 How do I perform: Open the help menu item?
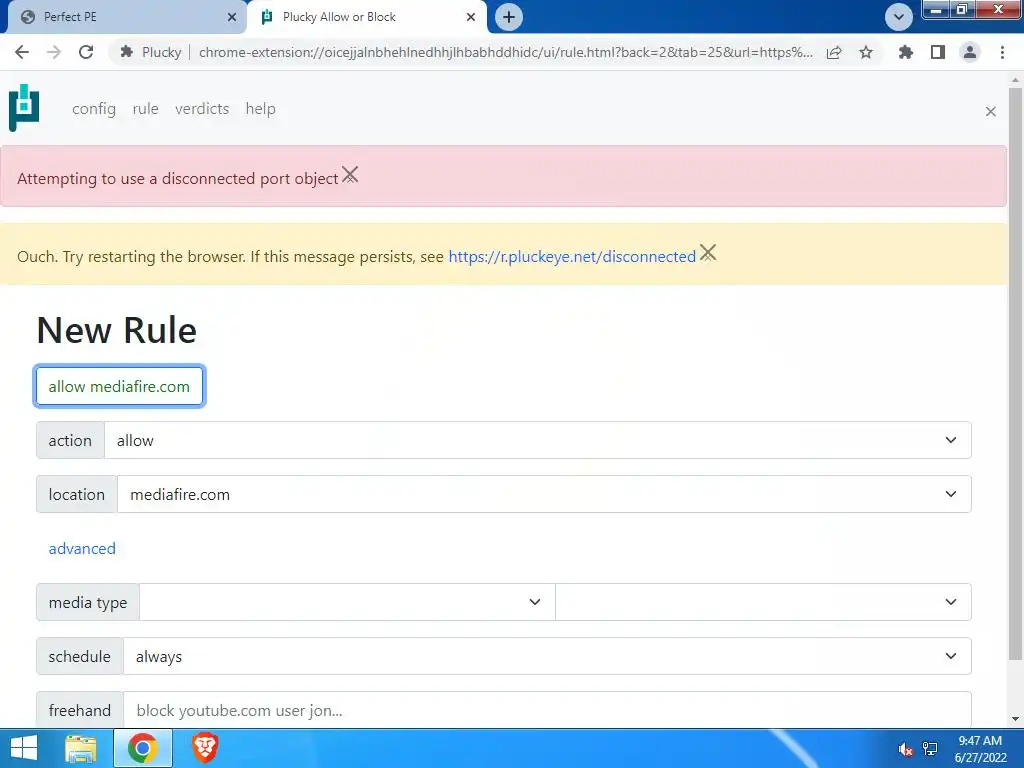(261, 108)
